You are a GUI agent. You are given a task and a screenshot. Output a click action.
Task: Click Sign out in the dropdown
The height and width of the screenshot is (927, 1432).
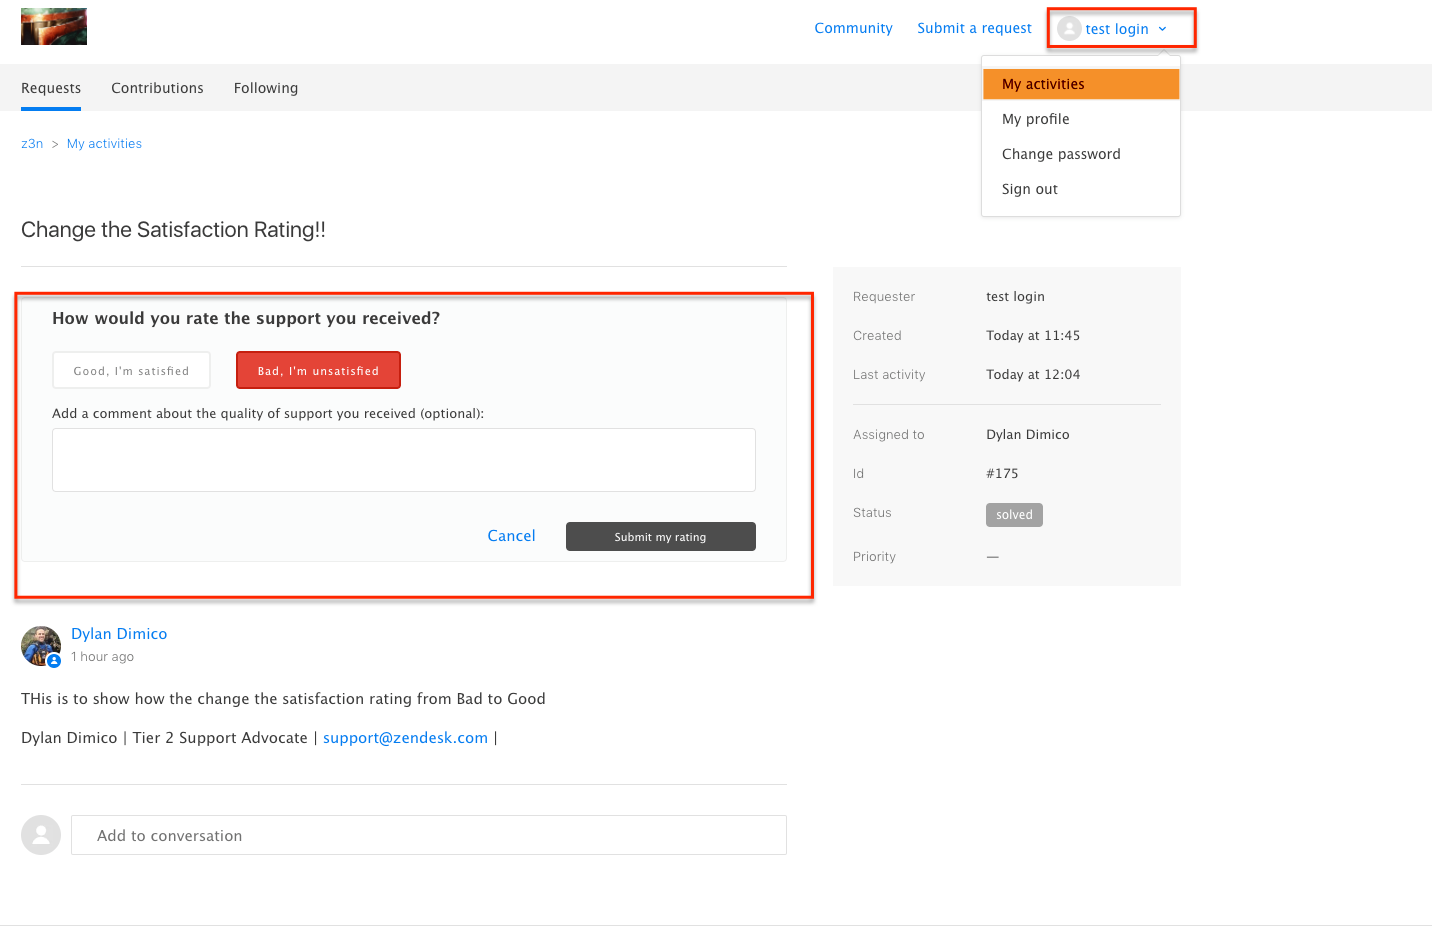[1029, 189]
